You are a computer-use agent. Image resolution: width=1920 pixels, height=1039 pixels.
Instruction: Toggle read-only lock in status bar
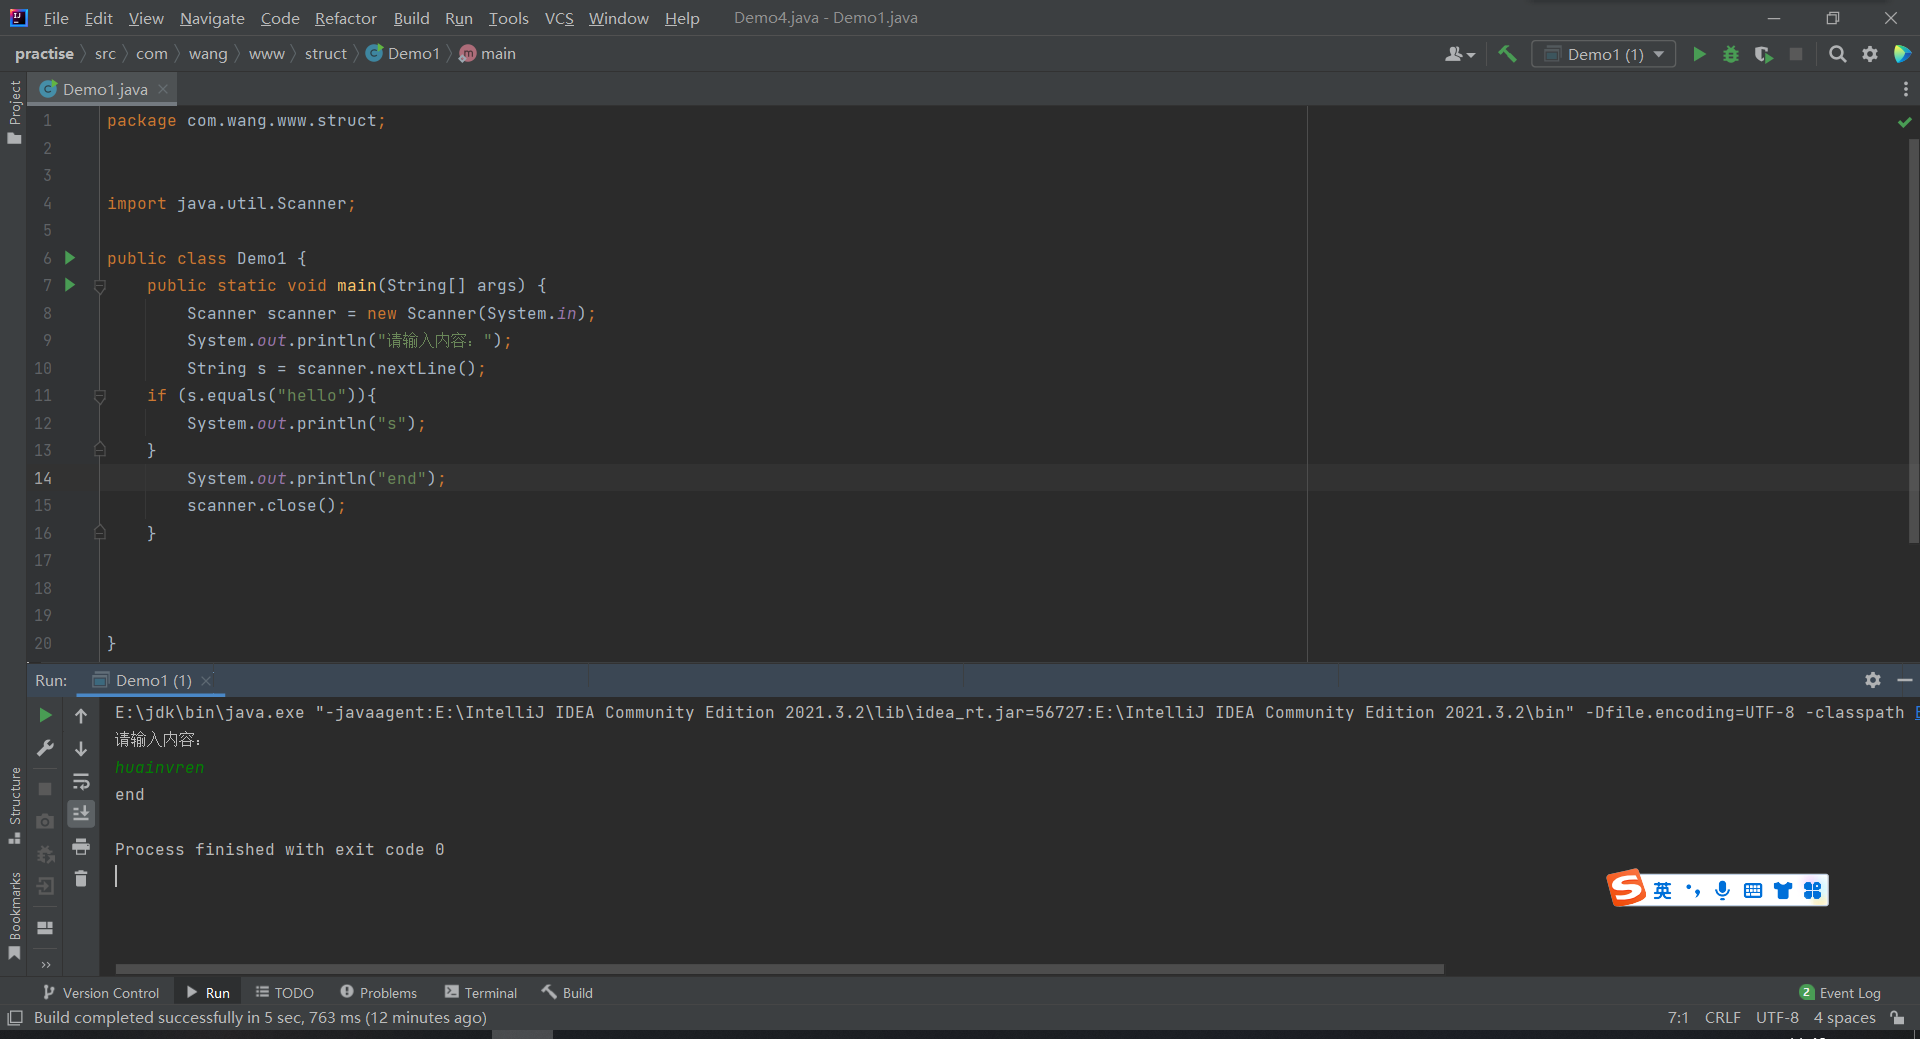(1897, 1018)
